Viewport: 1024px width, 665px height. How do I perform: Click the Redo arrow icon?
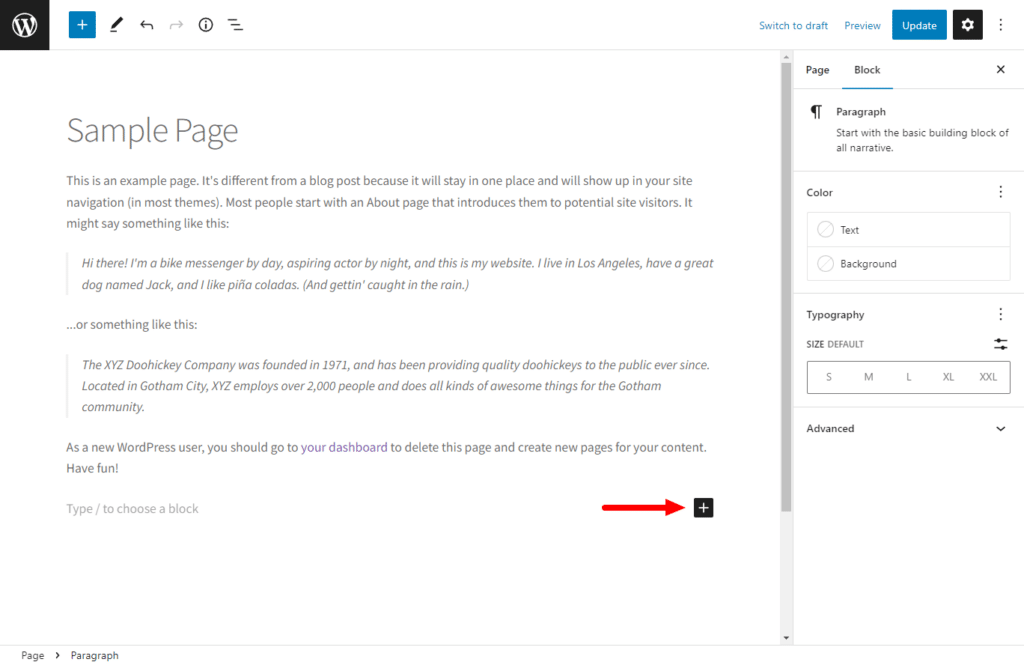tap(175, 24)
